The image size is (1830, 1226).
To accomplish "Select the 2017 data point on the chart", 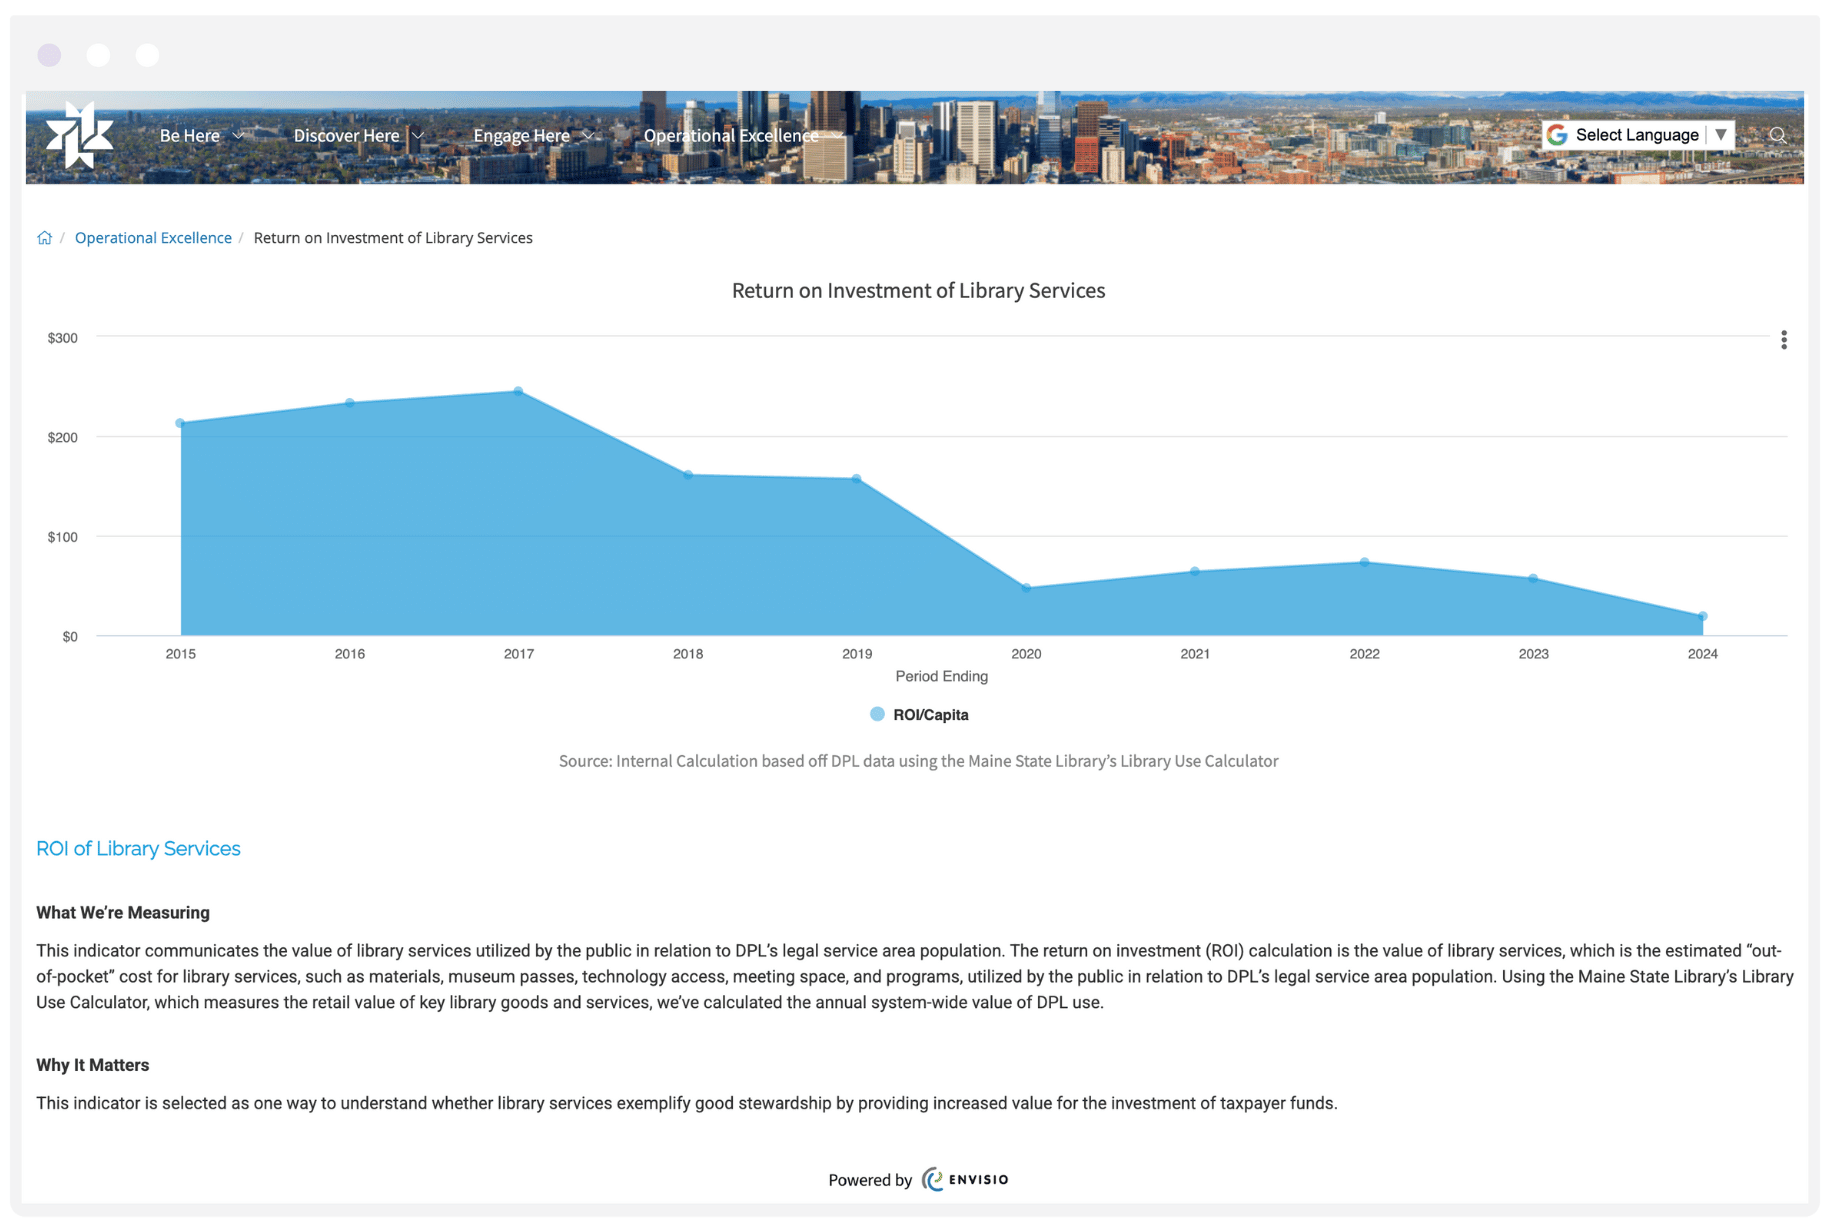I will click(x=518, y=391).
